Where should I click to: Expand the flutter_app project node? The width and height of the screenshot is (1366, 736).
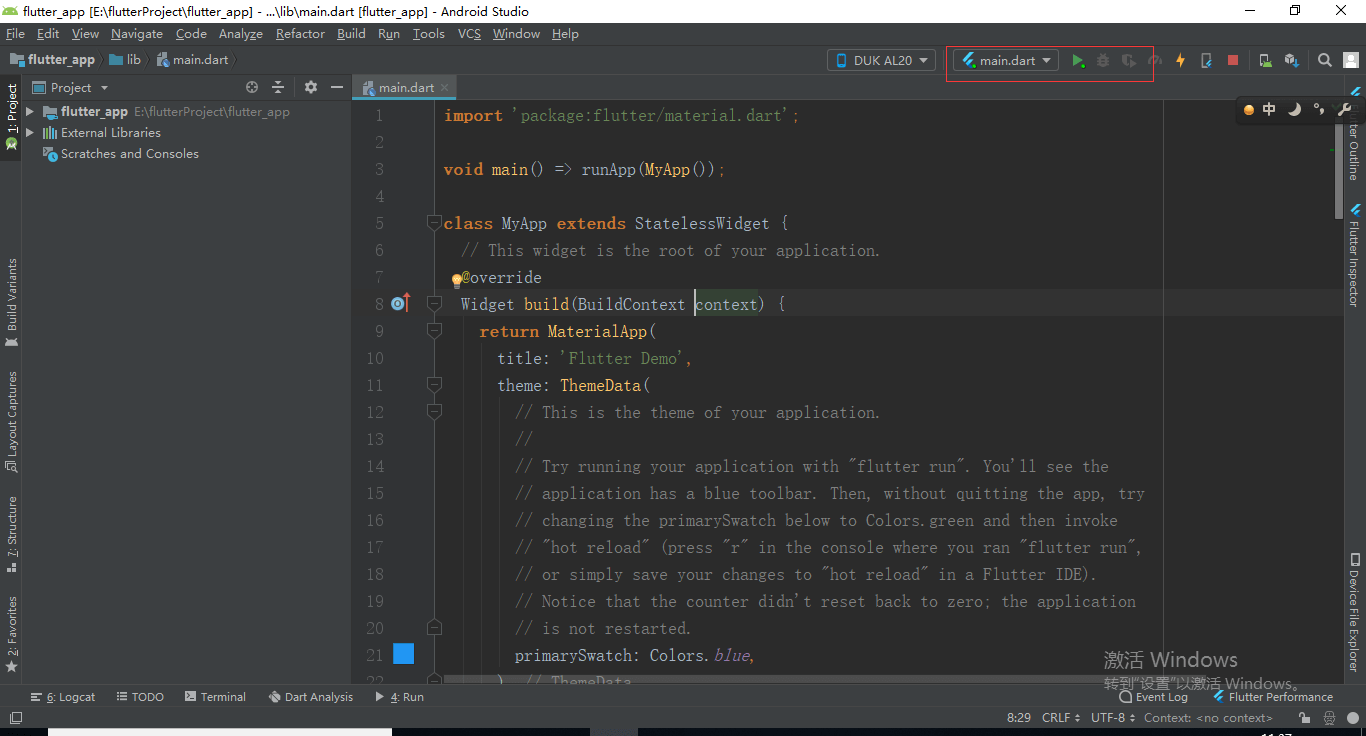click(x=30, y=111)
